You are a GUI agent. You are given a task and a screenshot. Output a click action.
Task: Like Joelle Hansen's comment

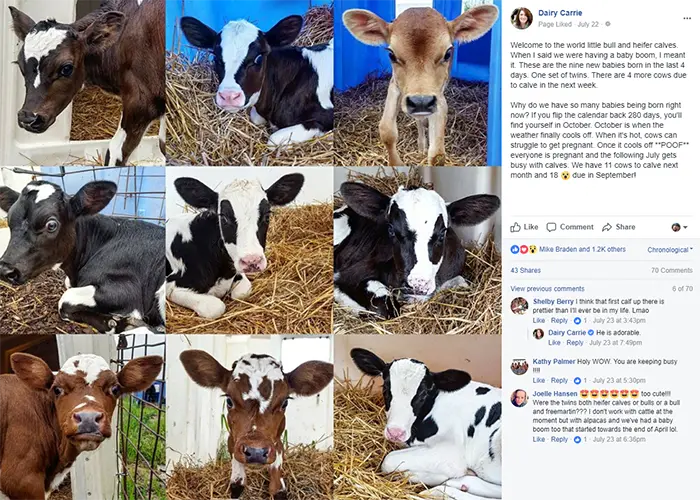coord(538,440)
